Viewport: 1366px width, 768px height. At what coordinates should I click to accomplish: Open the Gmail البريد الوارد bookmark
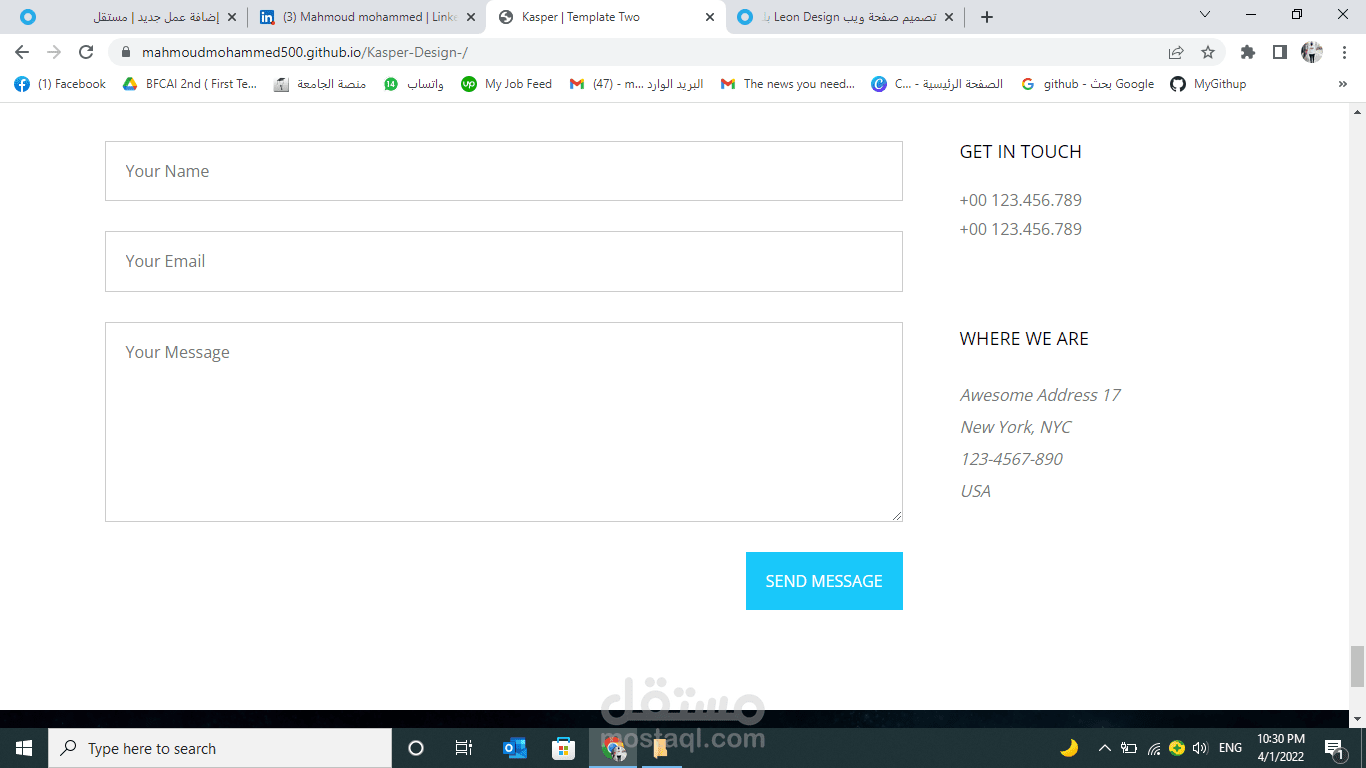[637, 84]
